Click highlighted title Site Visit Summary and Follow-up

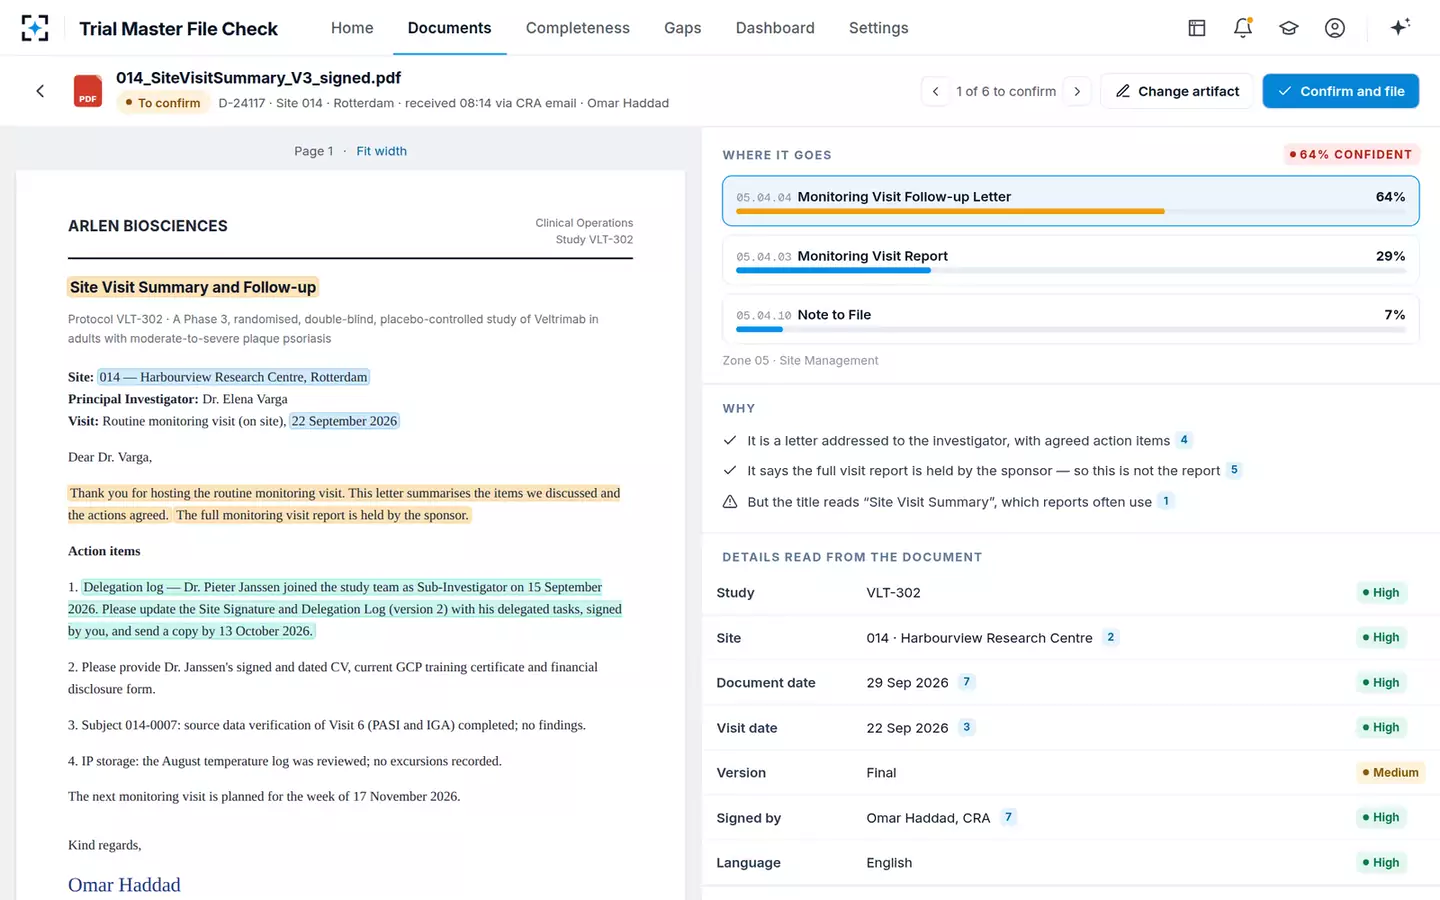193,287
